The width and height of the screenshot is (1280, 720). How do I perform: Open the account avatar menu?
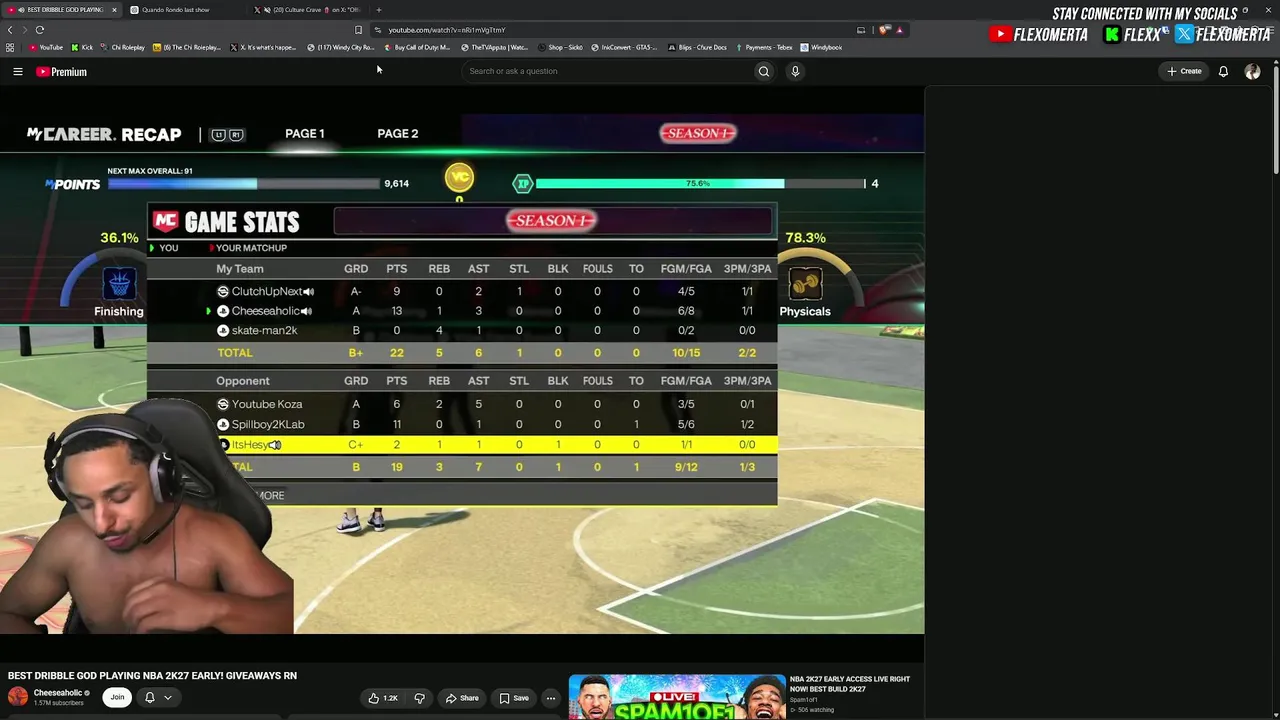pyautogui.click(x=1252, y=72)
